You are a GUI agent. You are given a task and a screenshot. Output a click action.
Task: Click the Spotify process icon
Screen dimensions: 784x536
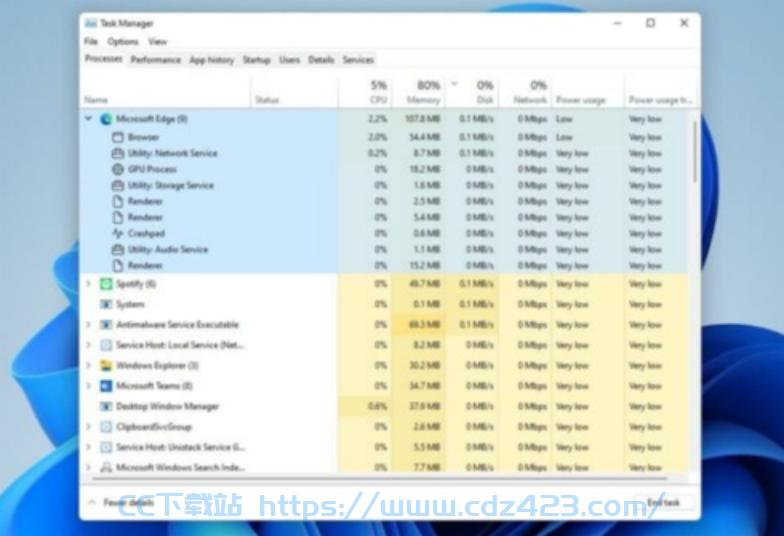[106, 284]
